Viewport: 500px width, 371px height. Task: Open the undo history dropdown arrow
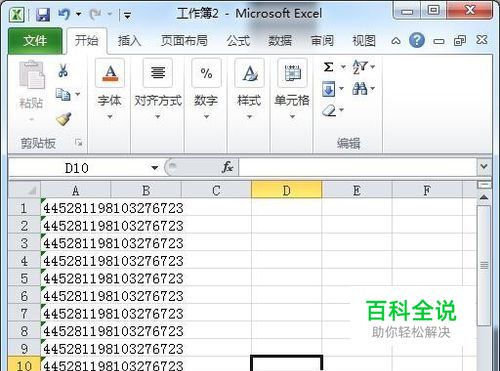[x=78, y=14]
